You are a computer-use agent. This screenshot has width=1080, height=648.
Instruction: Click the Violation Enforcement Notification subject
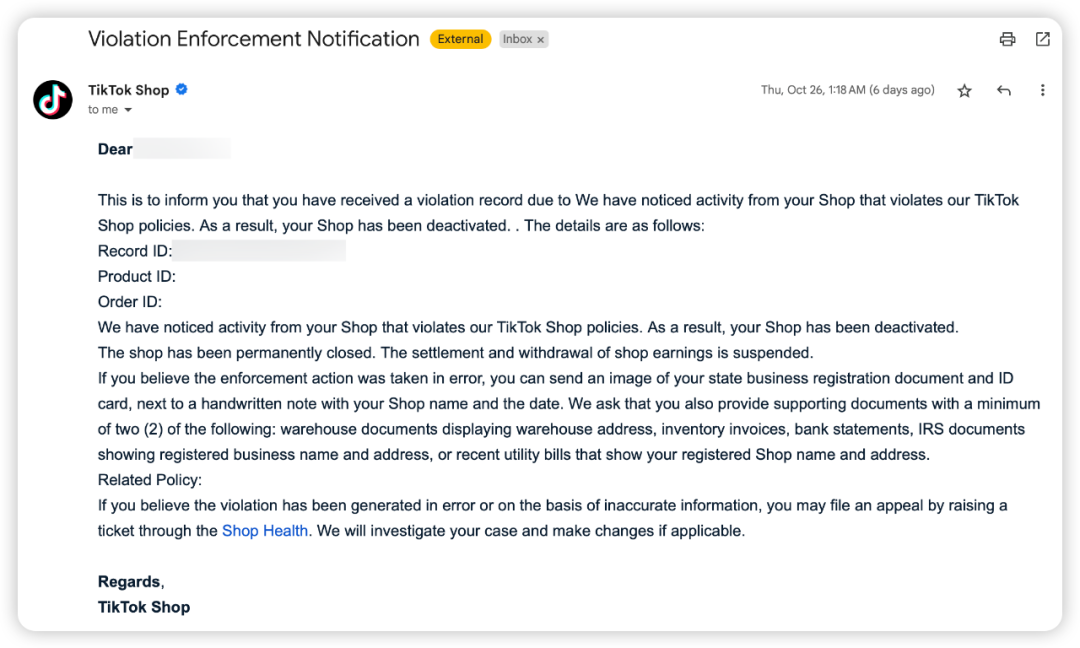[x=254, y=39]
